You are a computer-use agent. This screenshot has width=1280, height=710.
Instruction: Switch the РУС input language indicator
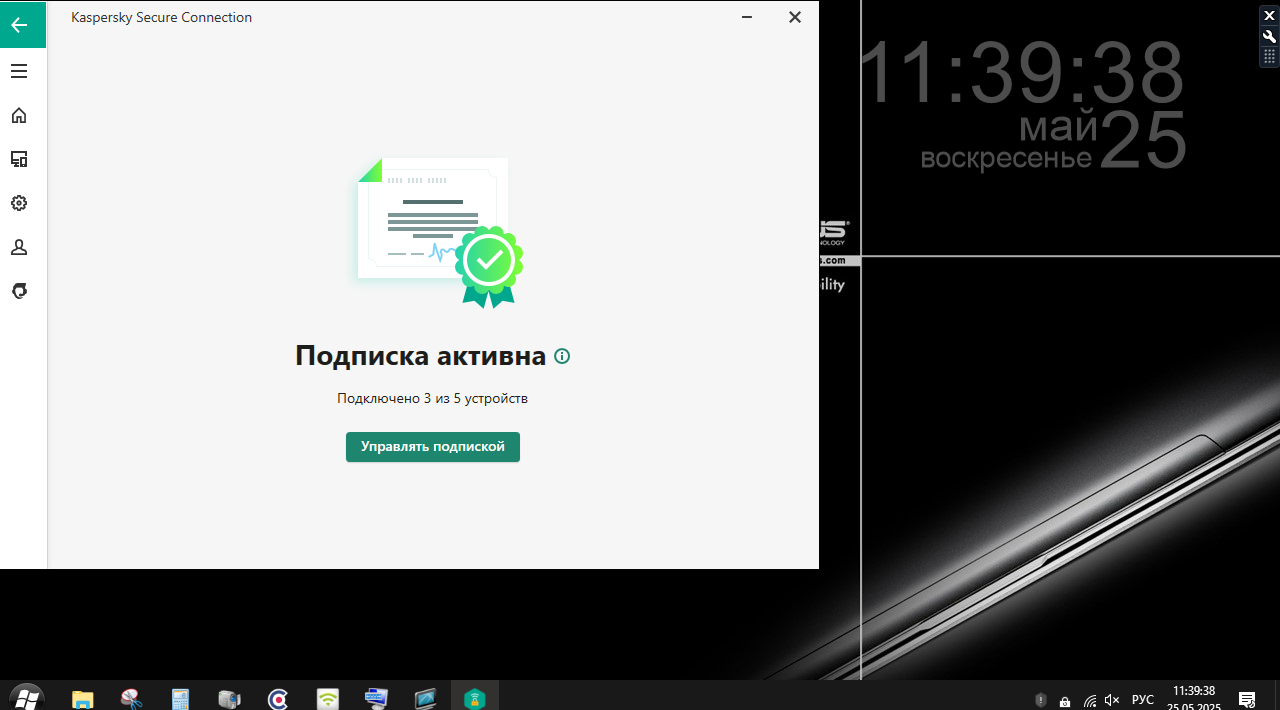1142,700
